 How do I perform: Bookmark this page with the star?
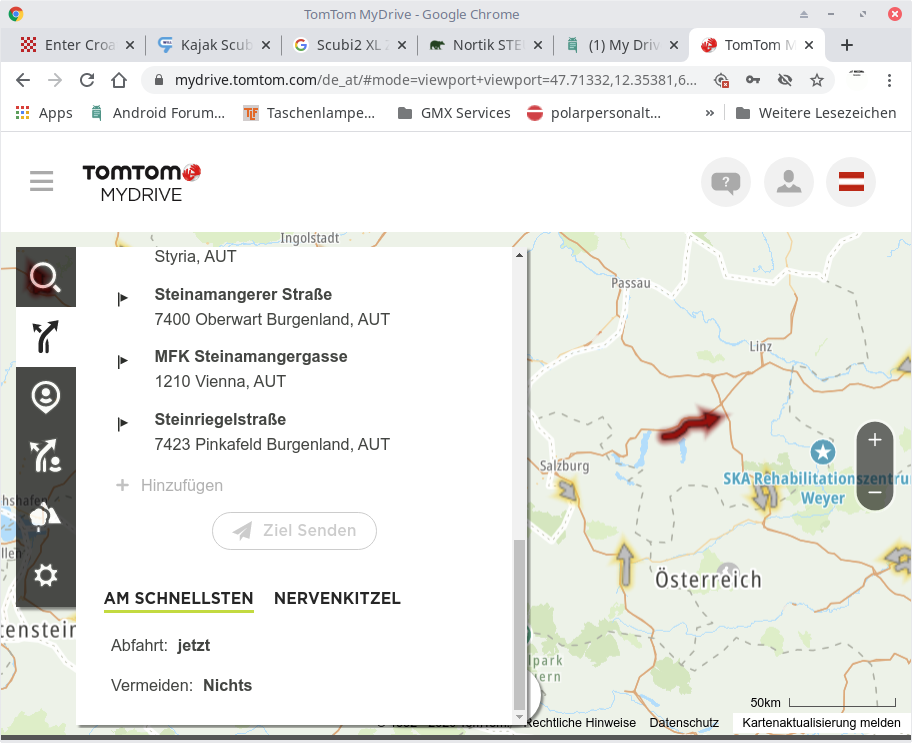click(817, 80)
